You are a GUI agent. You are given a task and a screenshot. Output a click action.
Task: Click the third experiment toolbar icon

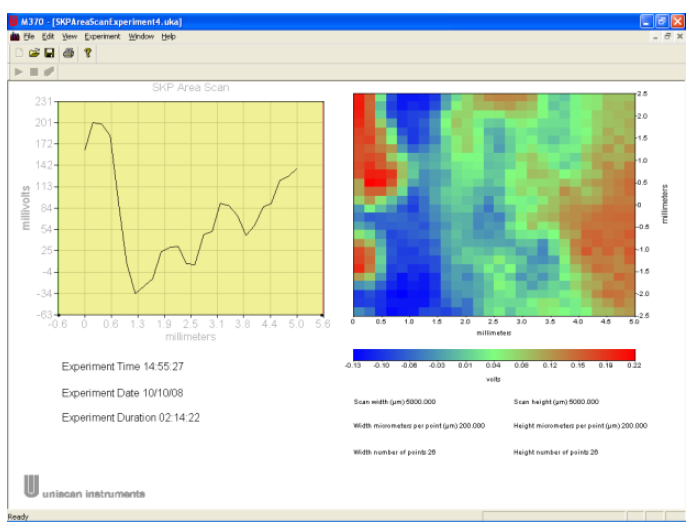click(49, 71)
